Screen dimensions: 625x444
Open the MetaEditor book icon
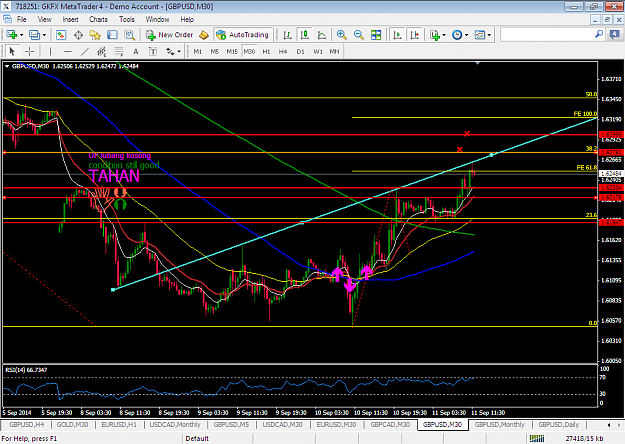click(x=204, y=35)
